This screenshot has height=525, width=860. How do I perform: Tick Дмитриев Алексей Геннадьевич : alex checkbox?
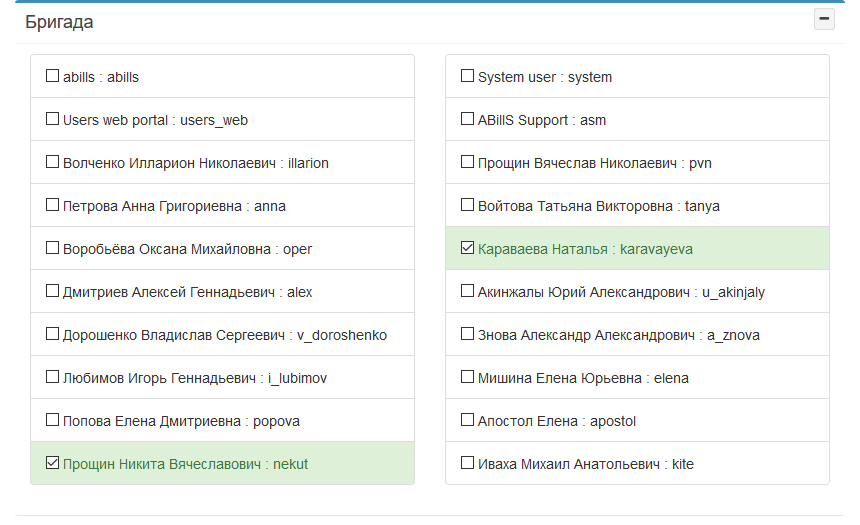coord(52,291)
